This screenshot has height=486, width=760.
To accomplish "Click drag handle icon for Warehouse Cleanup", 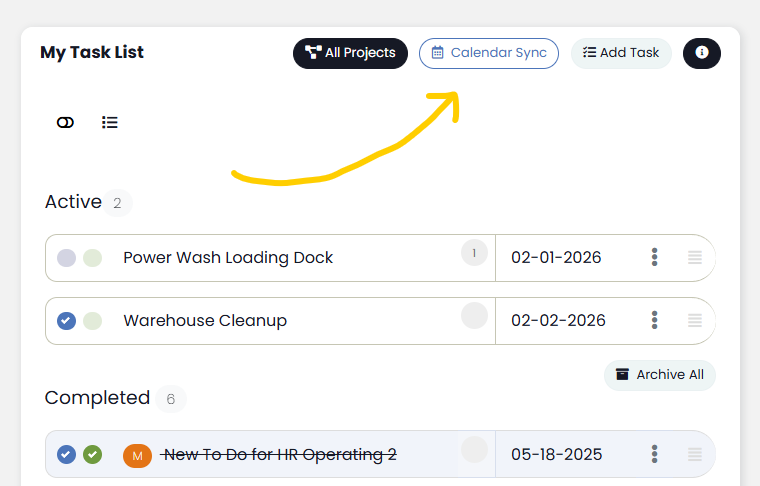I will 695,321.
